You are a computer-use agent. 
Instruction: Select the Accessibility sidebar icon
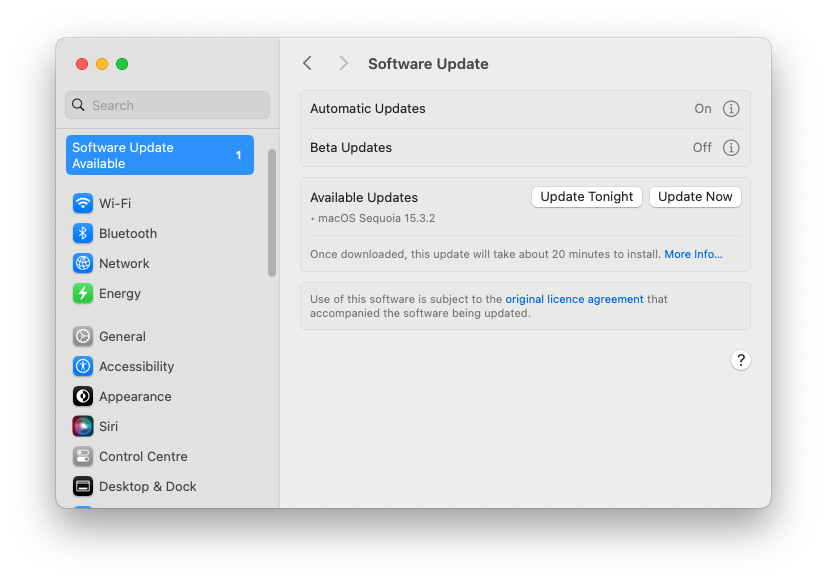coord(83,366)
